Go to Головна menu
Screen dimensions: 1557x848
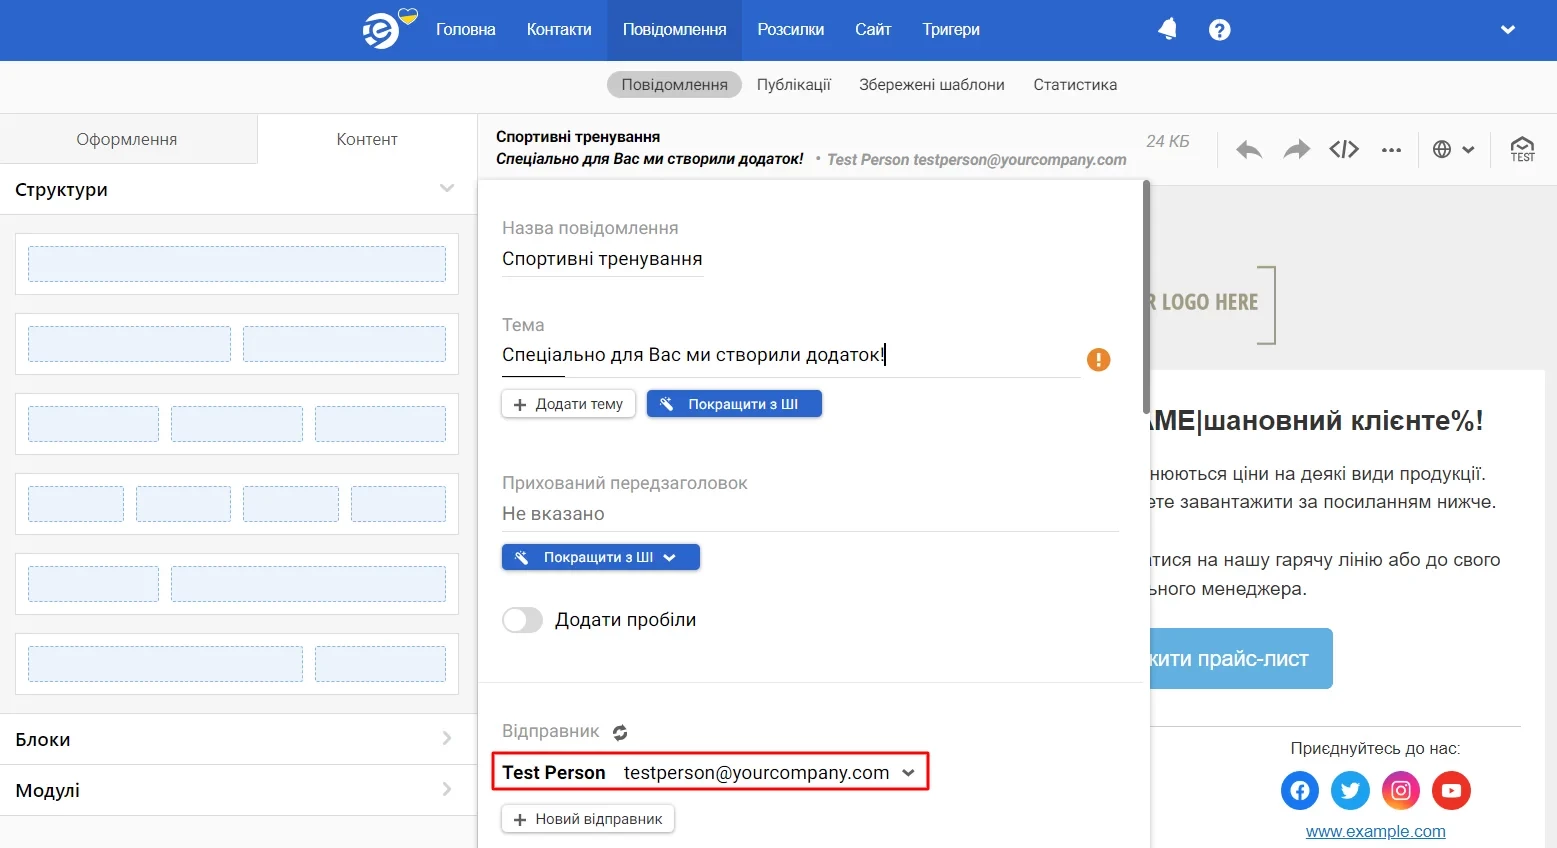point(465,30)
